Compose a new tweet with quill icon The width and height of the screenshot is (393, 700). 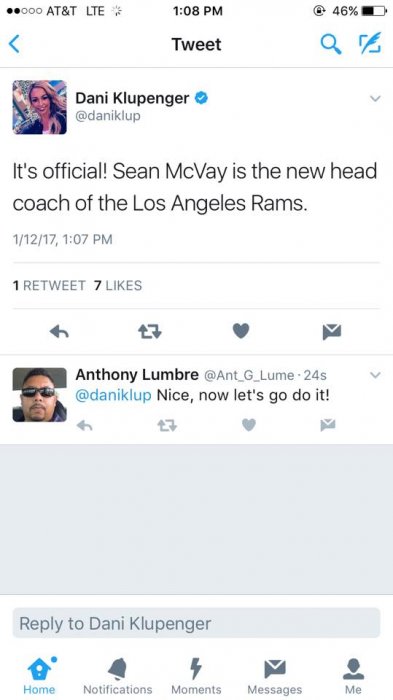point(370,43)
